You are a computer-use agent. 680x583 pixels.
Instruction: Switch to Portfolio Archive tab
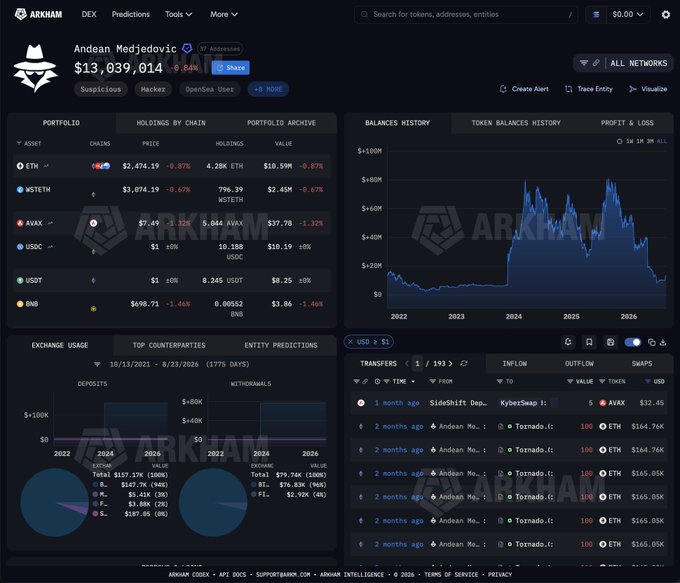pyautogui.click(x=281, y=123)
